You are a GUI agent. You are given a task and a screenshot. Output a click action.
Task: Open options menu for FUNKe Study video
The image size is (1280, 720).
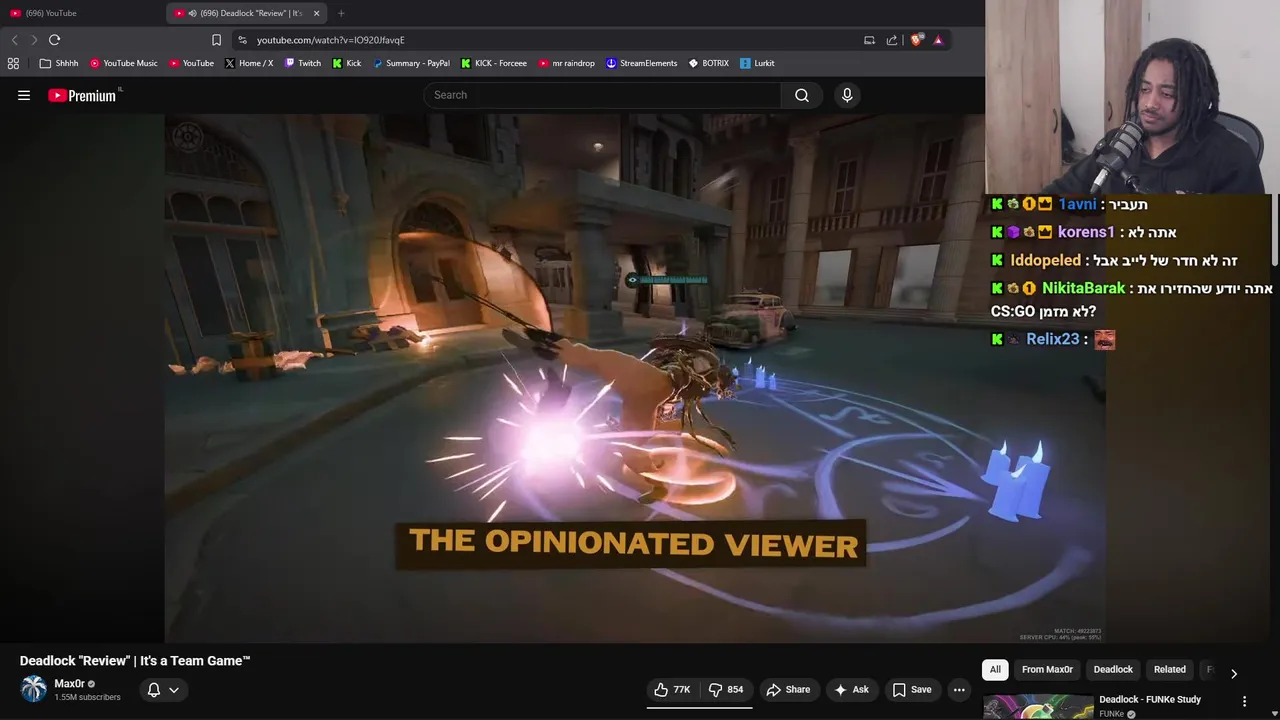(1245, 701)
